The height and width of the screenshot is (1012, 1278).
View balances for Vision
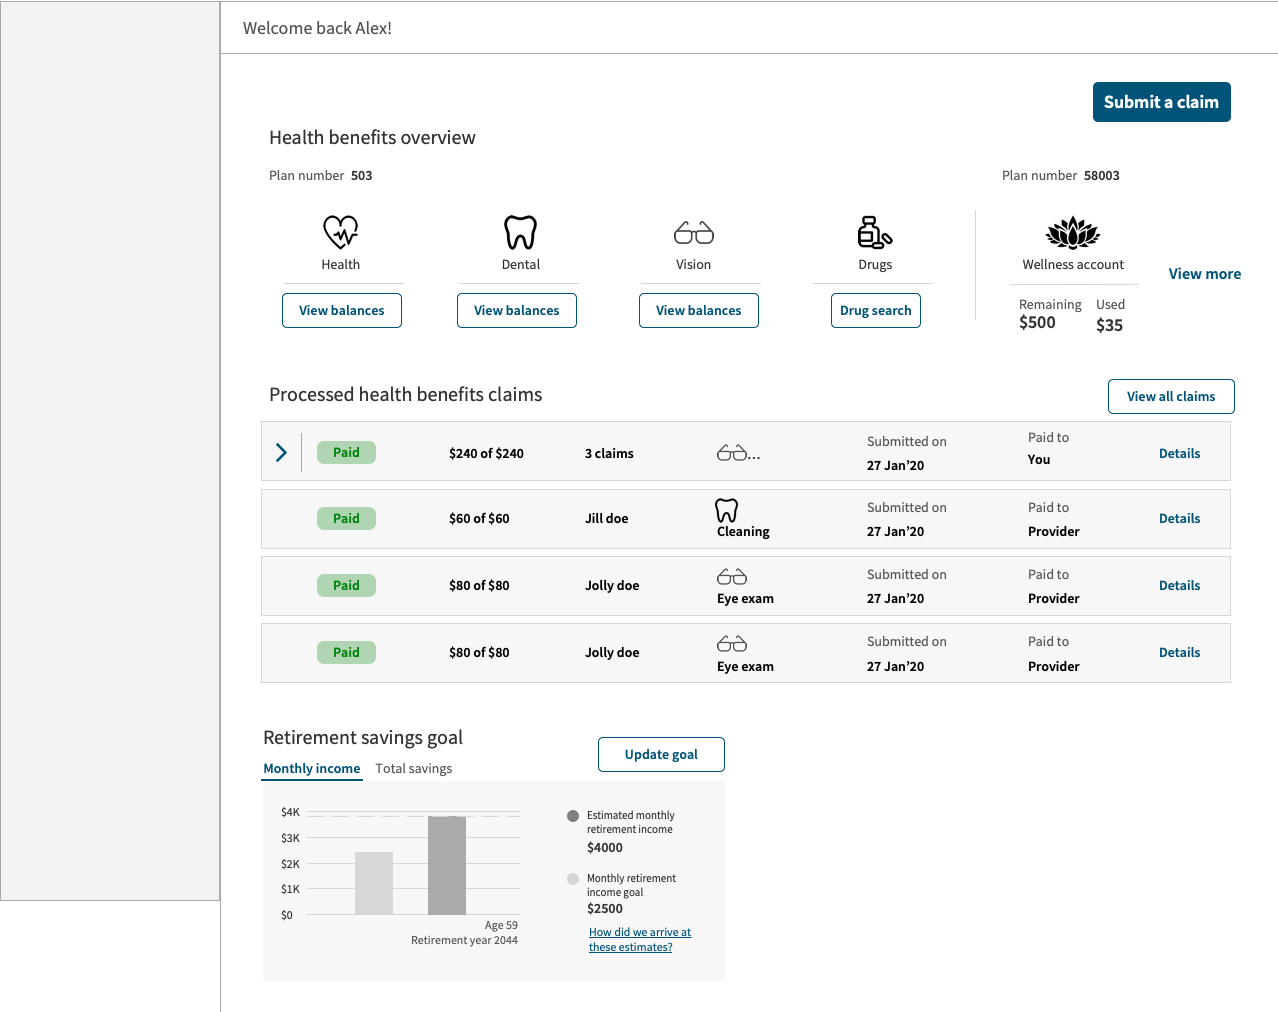pyautogui.click(x=699, y=310)
